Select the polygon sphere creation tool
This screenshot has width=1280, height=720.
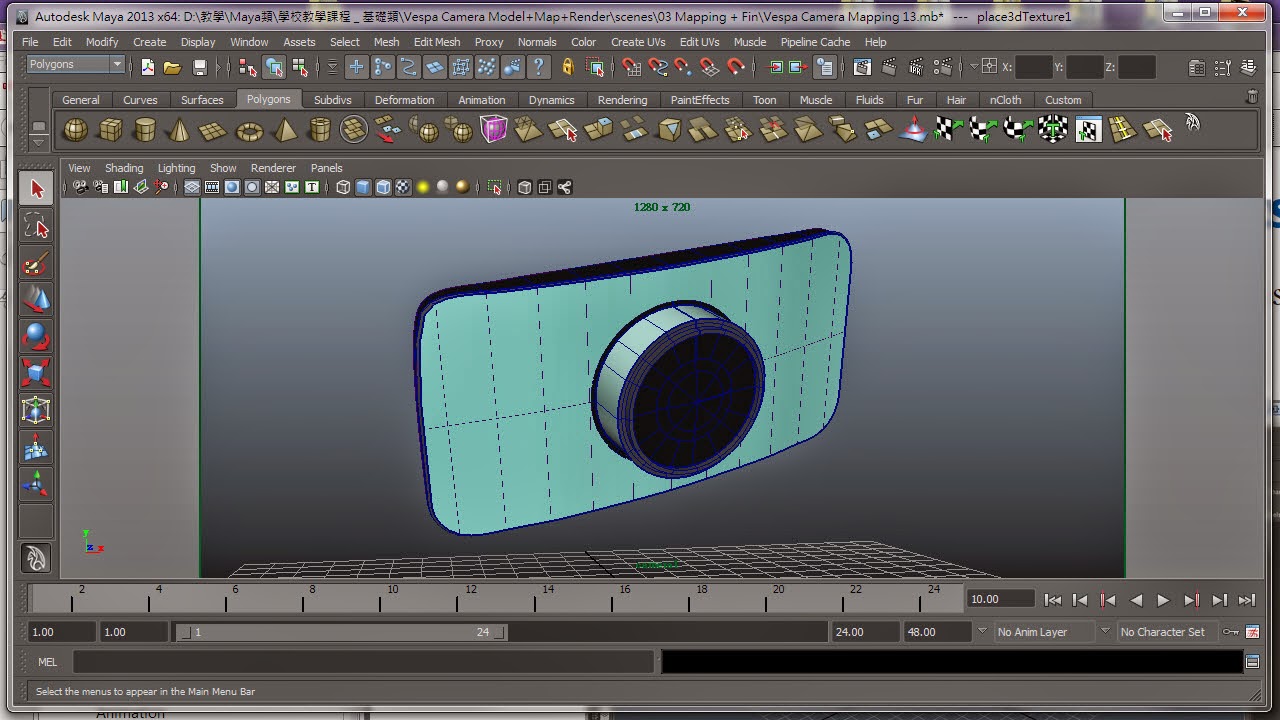[74, 130]
